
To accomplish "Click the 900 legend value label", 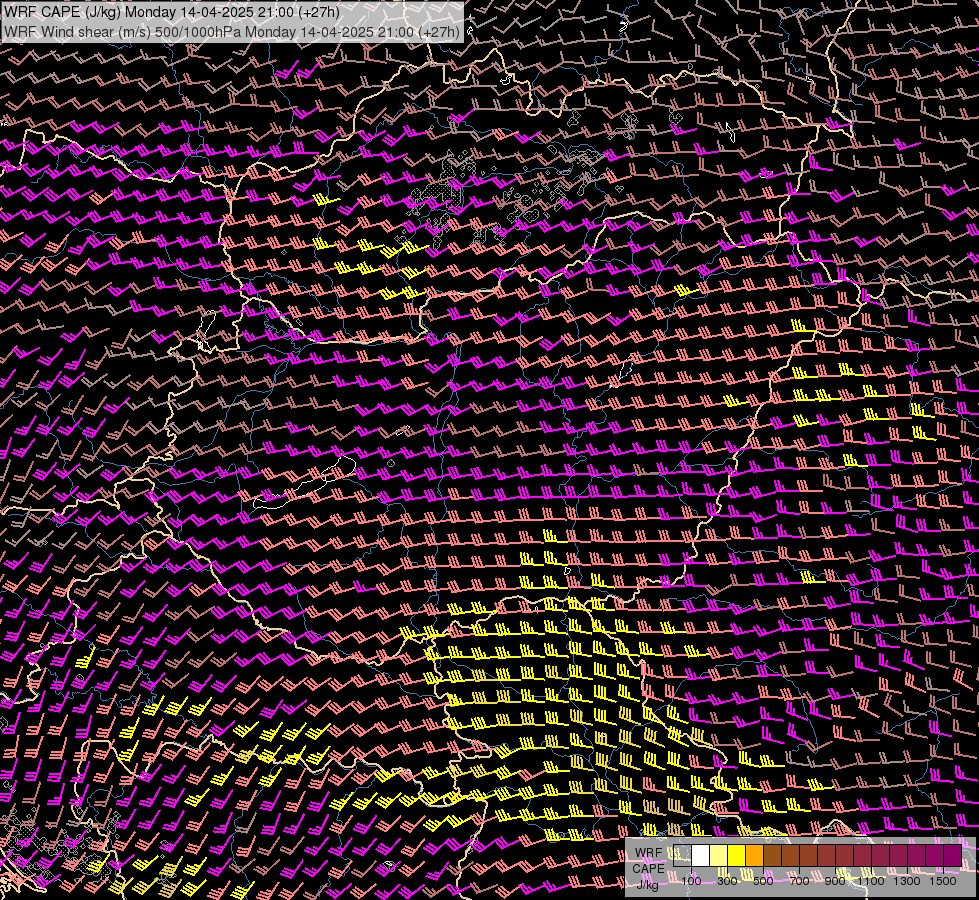I will tap(835, 881).
